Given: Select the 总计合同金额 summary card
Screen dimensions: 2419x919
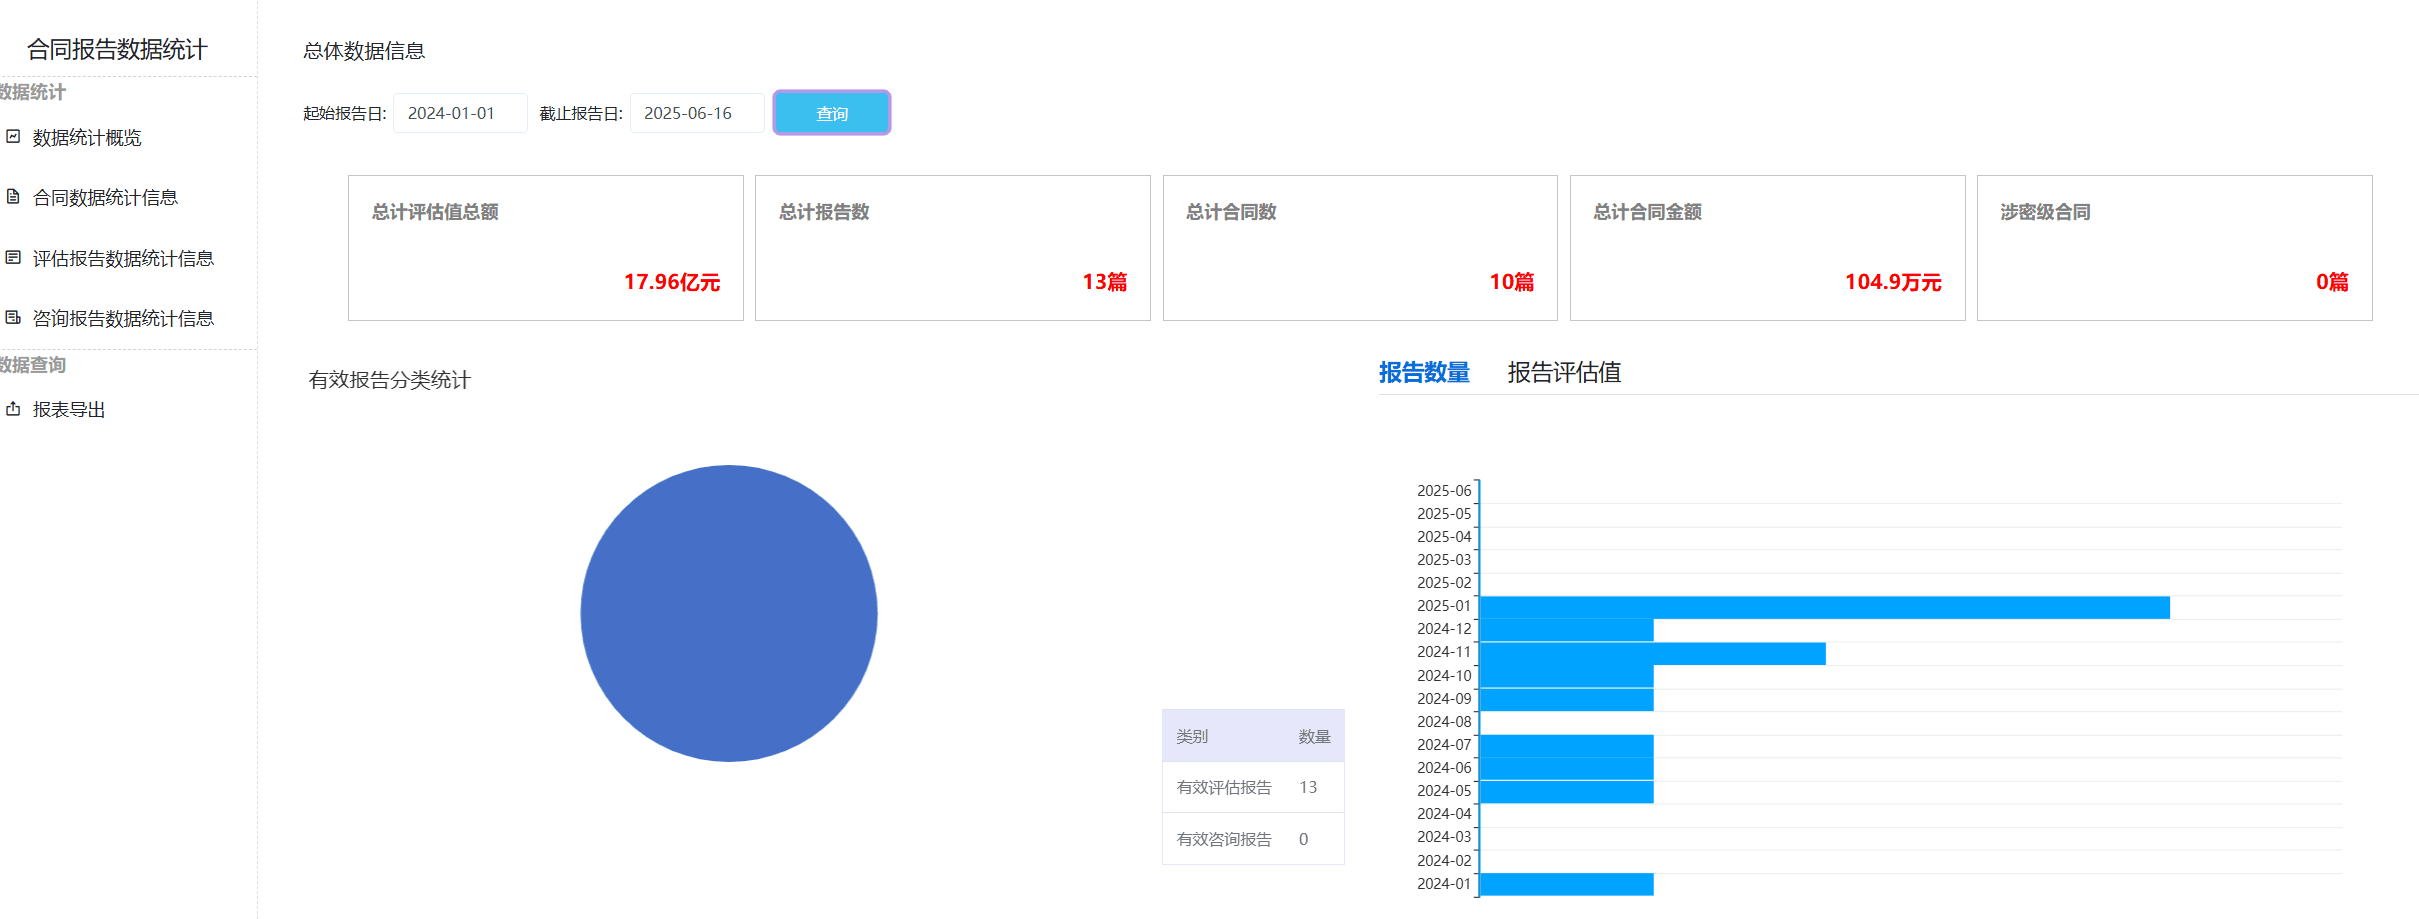Looking at the screenshot, I should coord(1766,248).
